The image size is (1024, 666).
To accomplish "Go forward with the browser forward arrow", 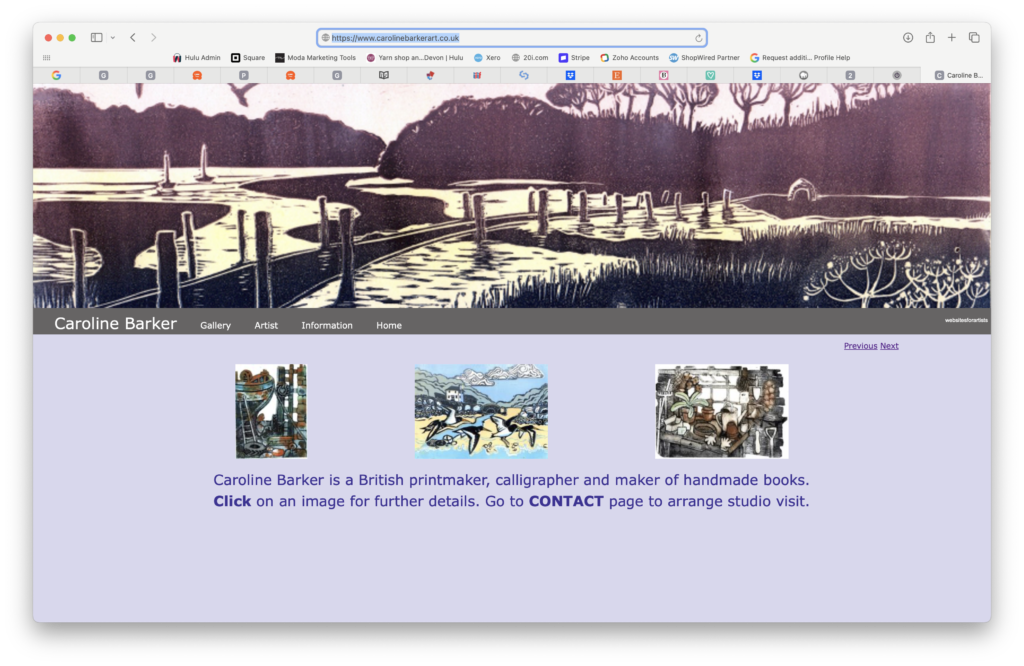I will [153, 38].
